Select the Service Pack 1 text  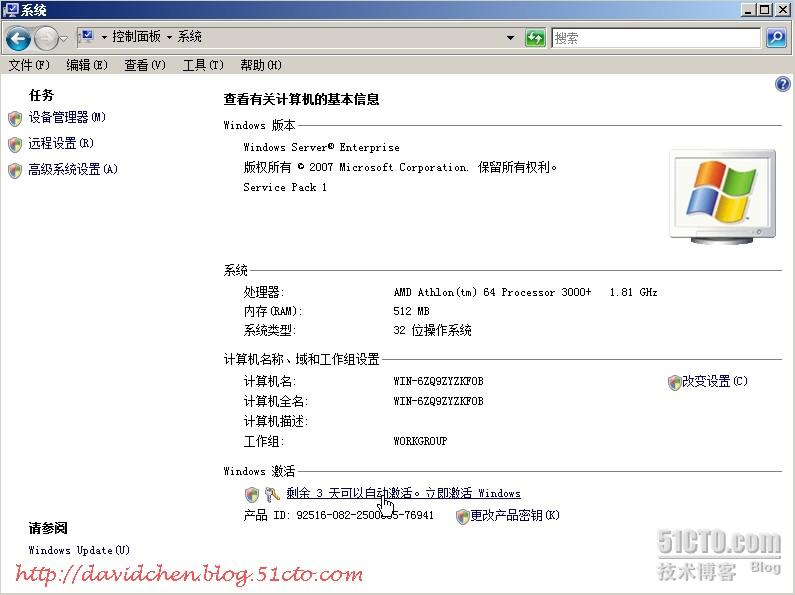click(285, 188)
